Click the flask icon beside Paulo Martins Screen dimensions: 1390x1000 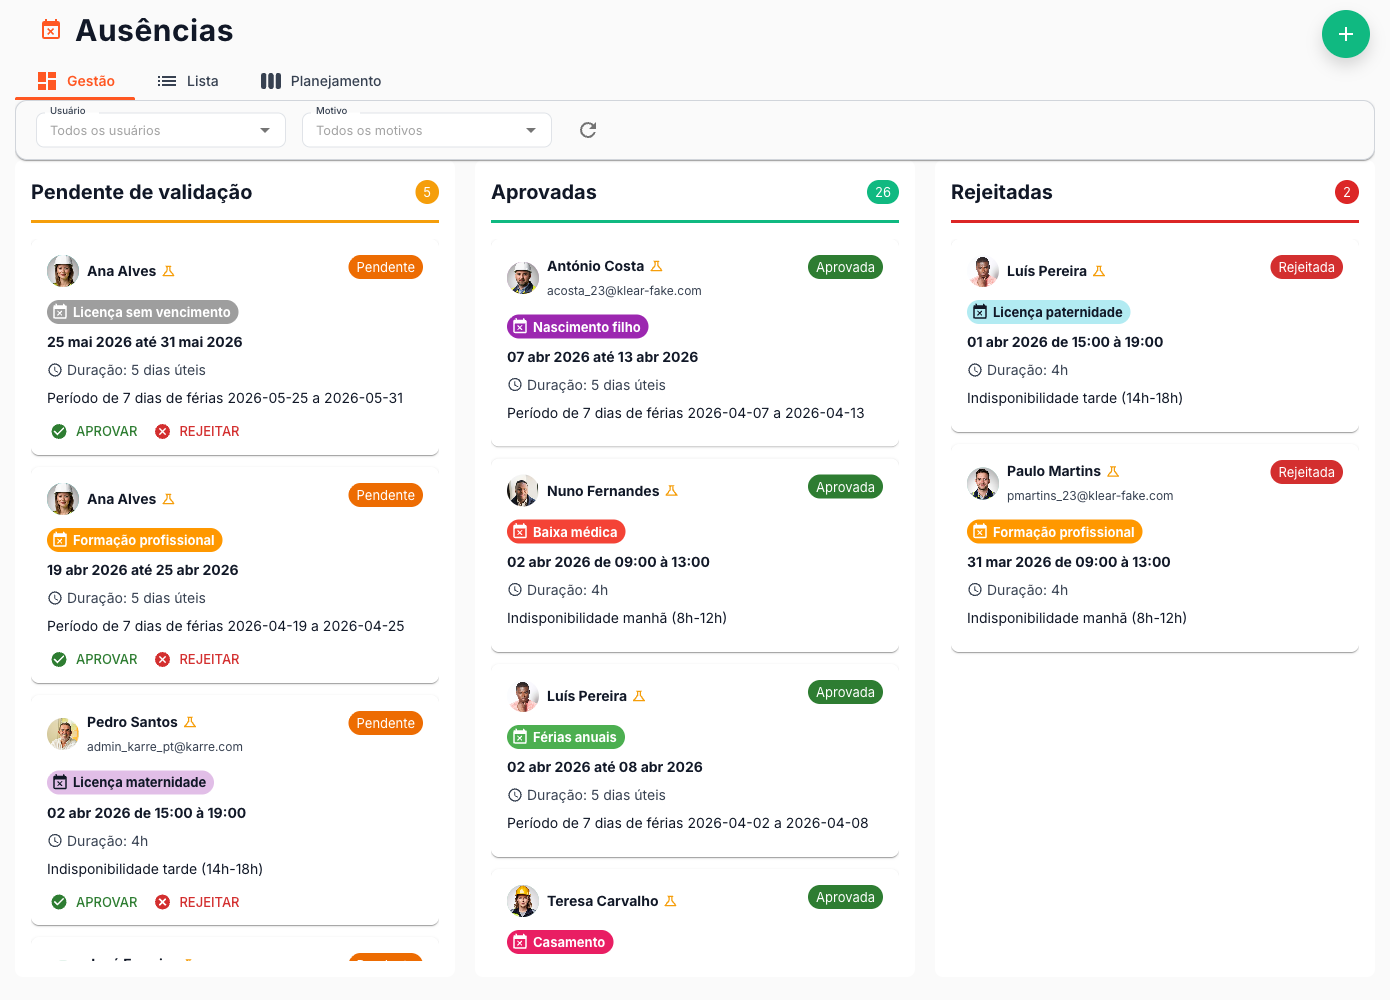pos(1113,471)
